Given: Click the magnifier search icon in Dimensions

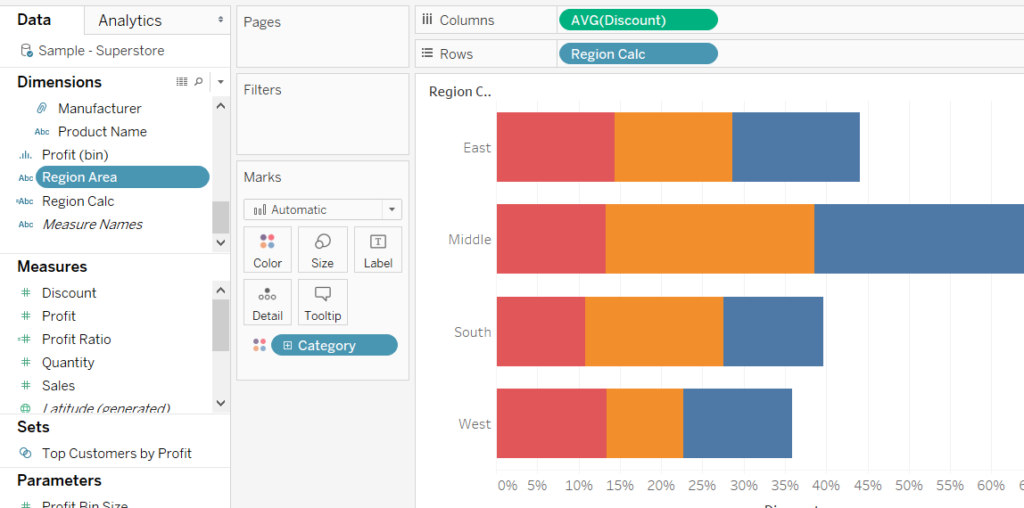Looking at the screenshot, I should pos(198,82).
